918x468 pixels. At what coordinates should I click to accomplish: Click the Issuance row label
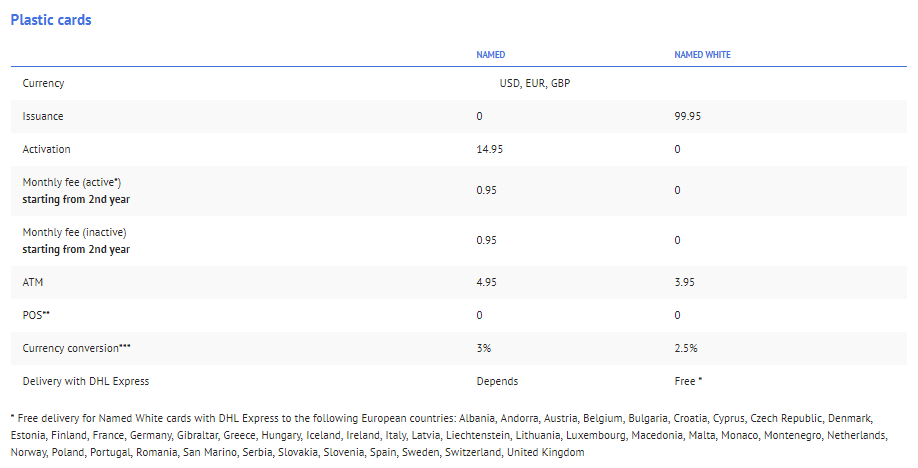pyautogui.click(x=43, y=116)
